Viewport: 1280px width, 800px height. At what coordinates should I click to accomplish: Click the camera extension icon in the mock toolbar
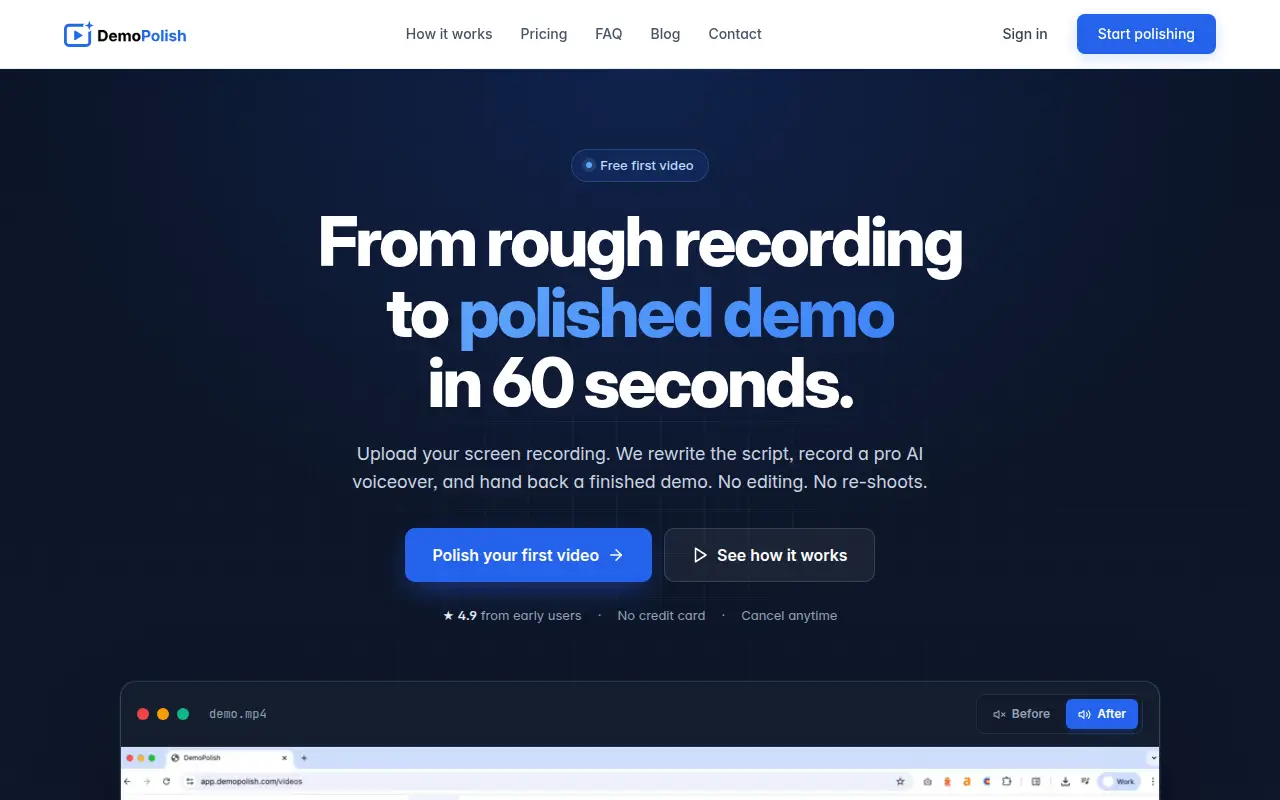point(927,782)
